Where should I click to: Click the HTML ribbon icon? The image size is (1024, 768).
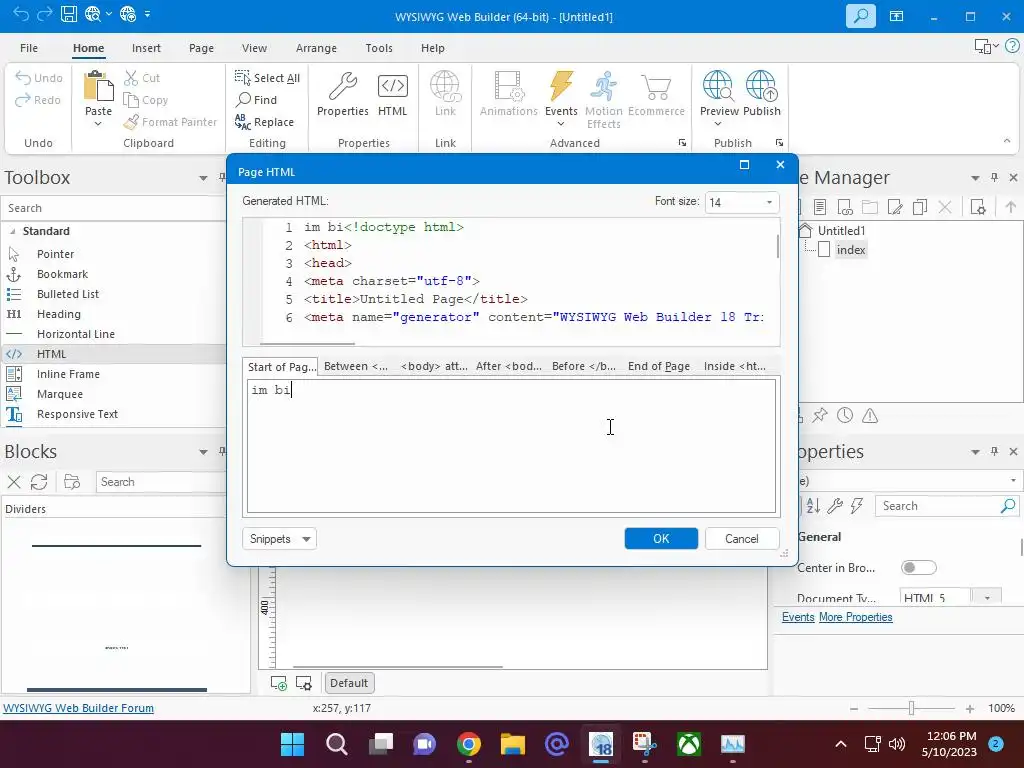(x=392, y=94)
